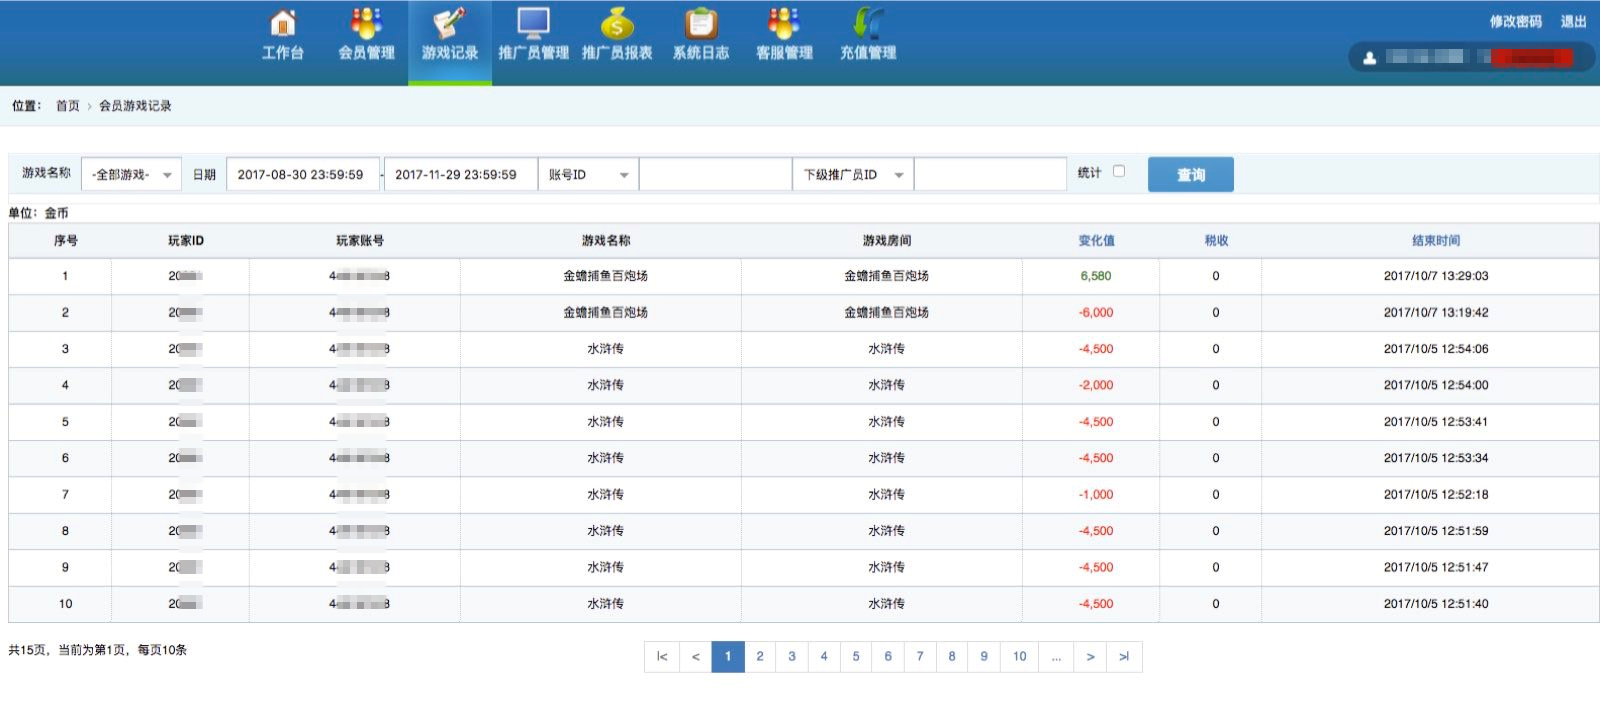Click the start date field 2017-08-30
The width and height of the screenshot is (1600, 708).
pyautogui.click(x=302, y=175)
